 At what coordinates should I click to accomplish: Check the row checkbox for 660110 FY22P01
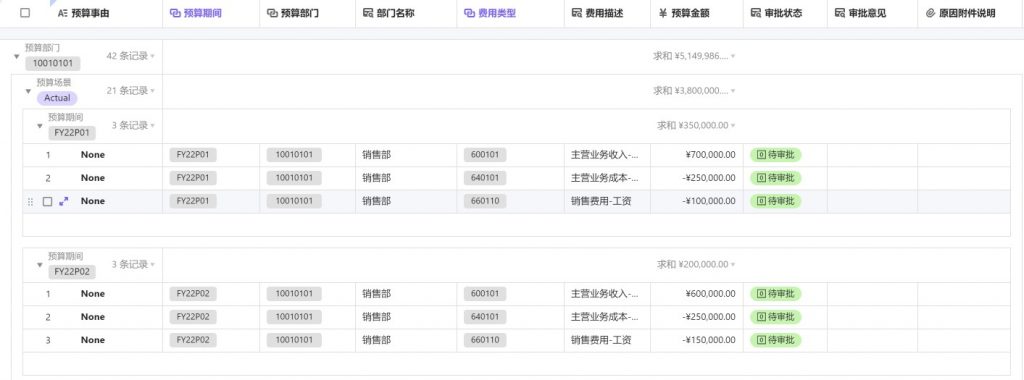[47, 202]
